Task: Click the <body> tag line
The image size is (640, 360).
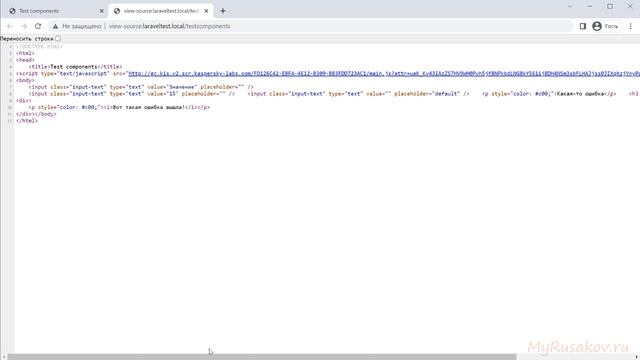Action: pyautogui.click(x=25, y=80)
